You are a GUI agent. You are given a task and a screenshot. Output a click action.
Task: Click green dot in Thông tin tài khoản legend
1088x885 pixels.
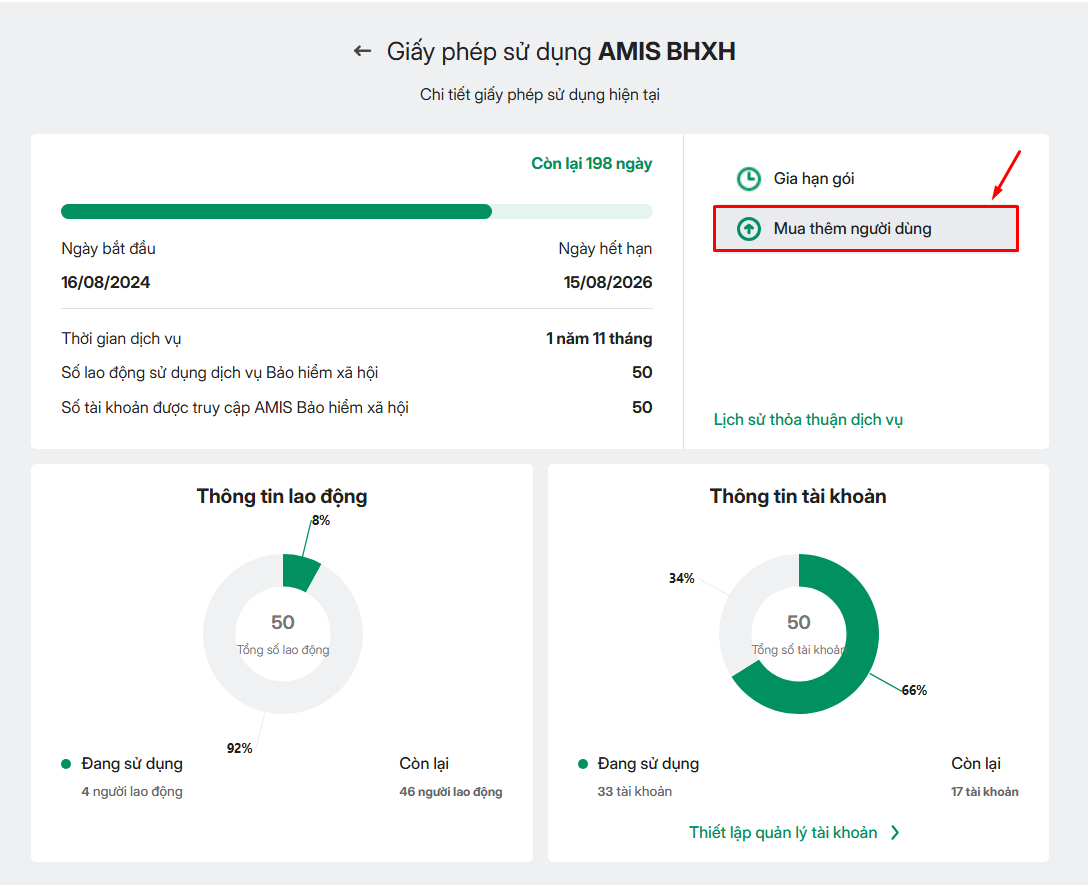(x=583, y=764)
